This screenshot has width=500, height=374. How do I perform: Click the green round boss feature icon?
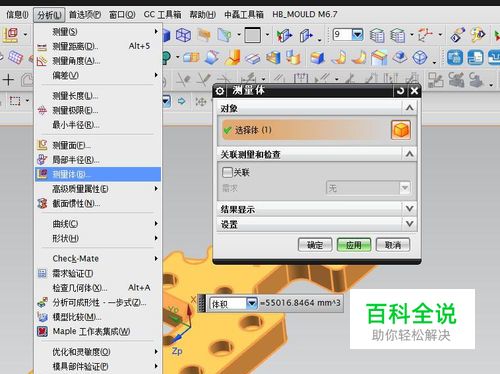tap(167, 58)
